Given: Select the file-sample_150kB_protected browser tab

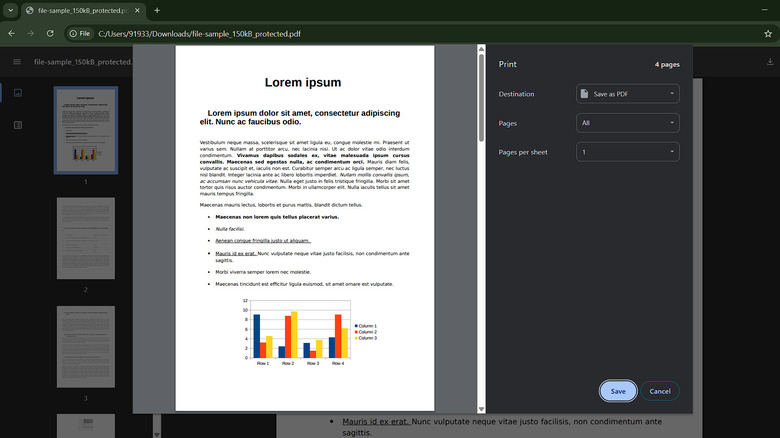Looking at the screenshot, I should [x=82, y=10].
